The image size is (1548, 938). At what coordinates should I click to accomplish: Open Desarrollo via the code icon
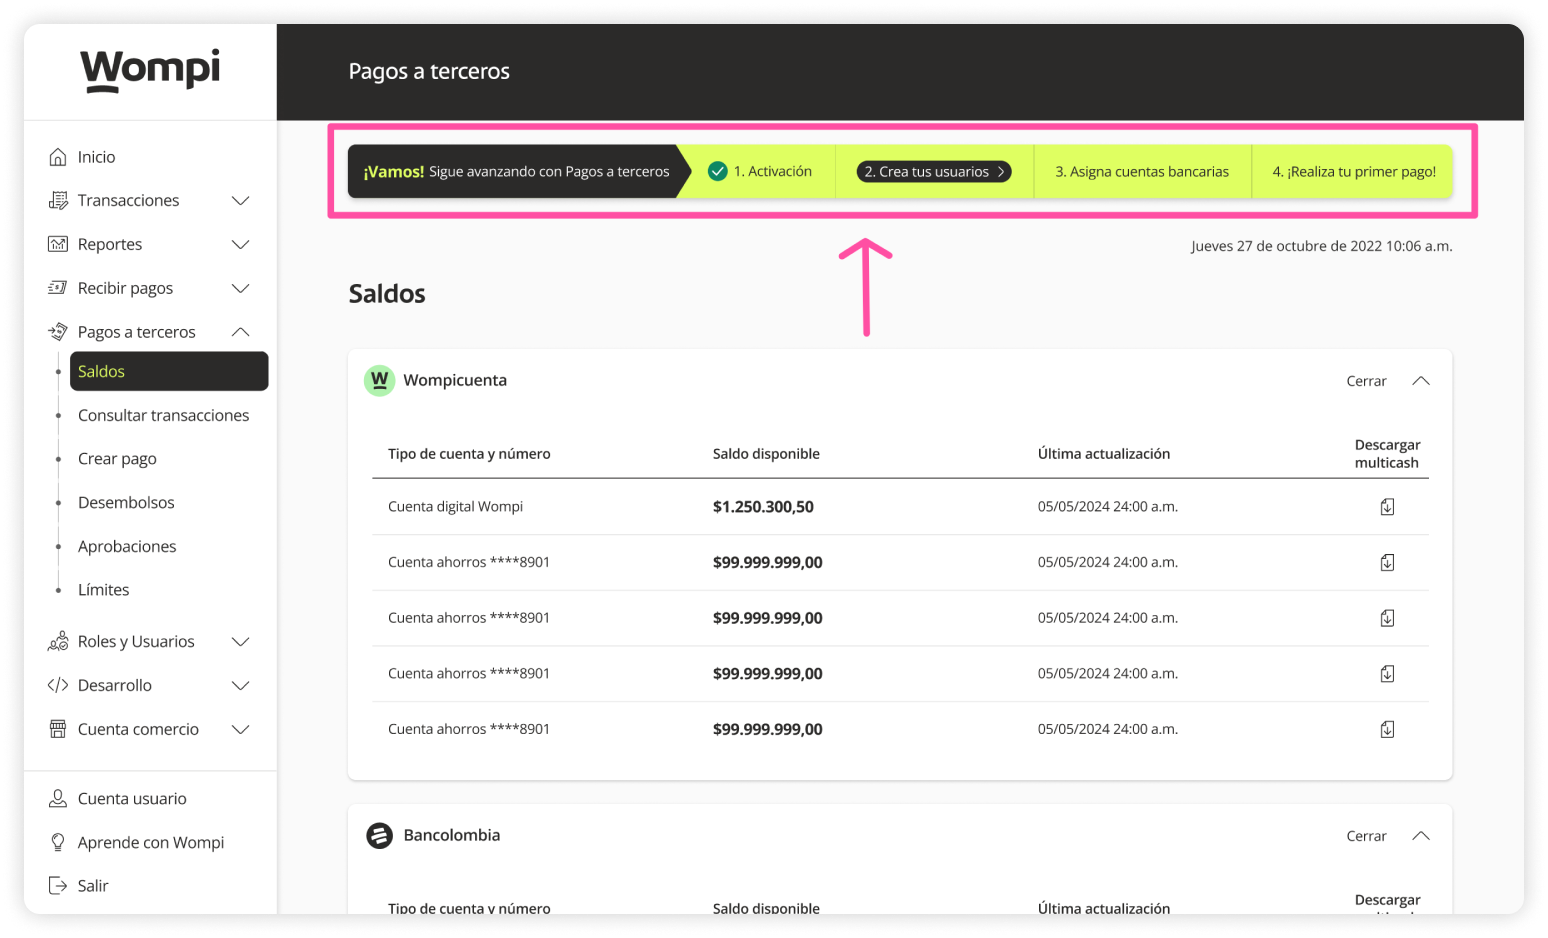[x=59, y=685]
